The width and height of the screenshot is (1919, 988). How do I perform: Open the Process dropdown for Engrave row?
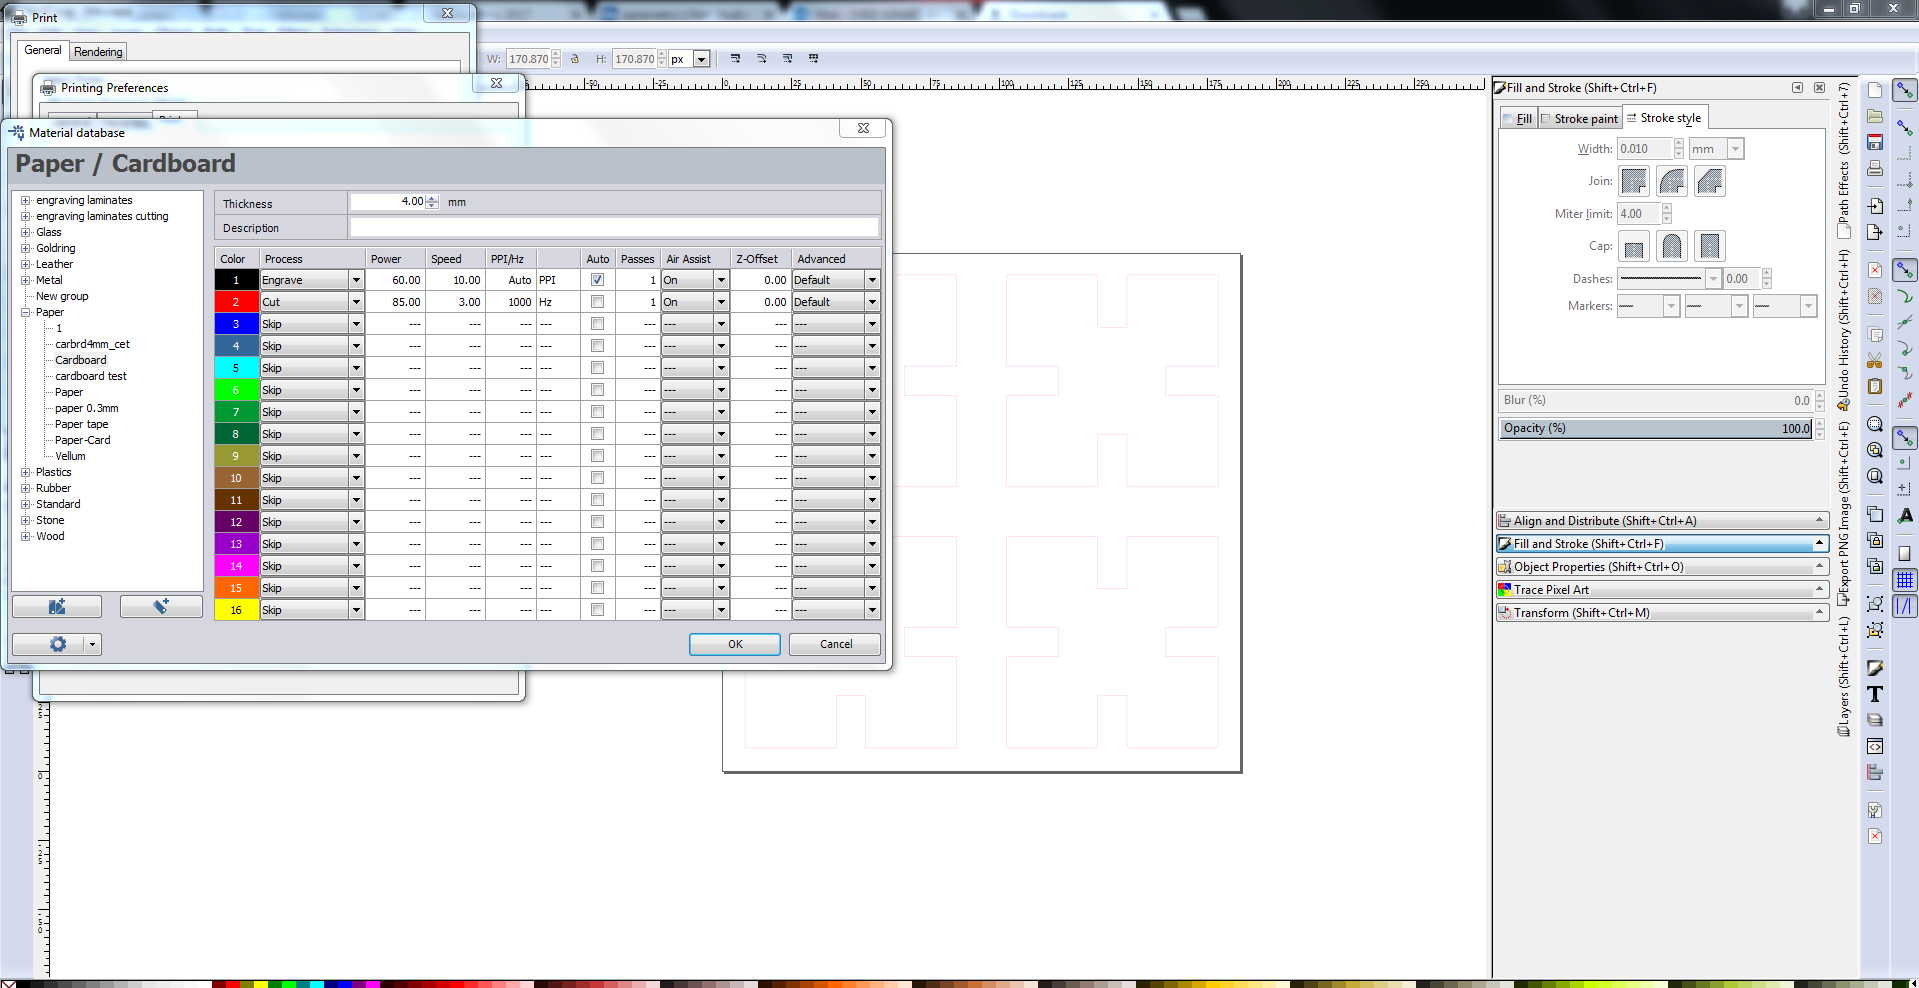(x=355, y=280)
